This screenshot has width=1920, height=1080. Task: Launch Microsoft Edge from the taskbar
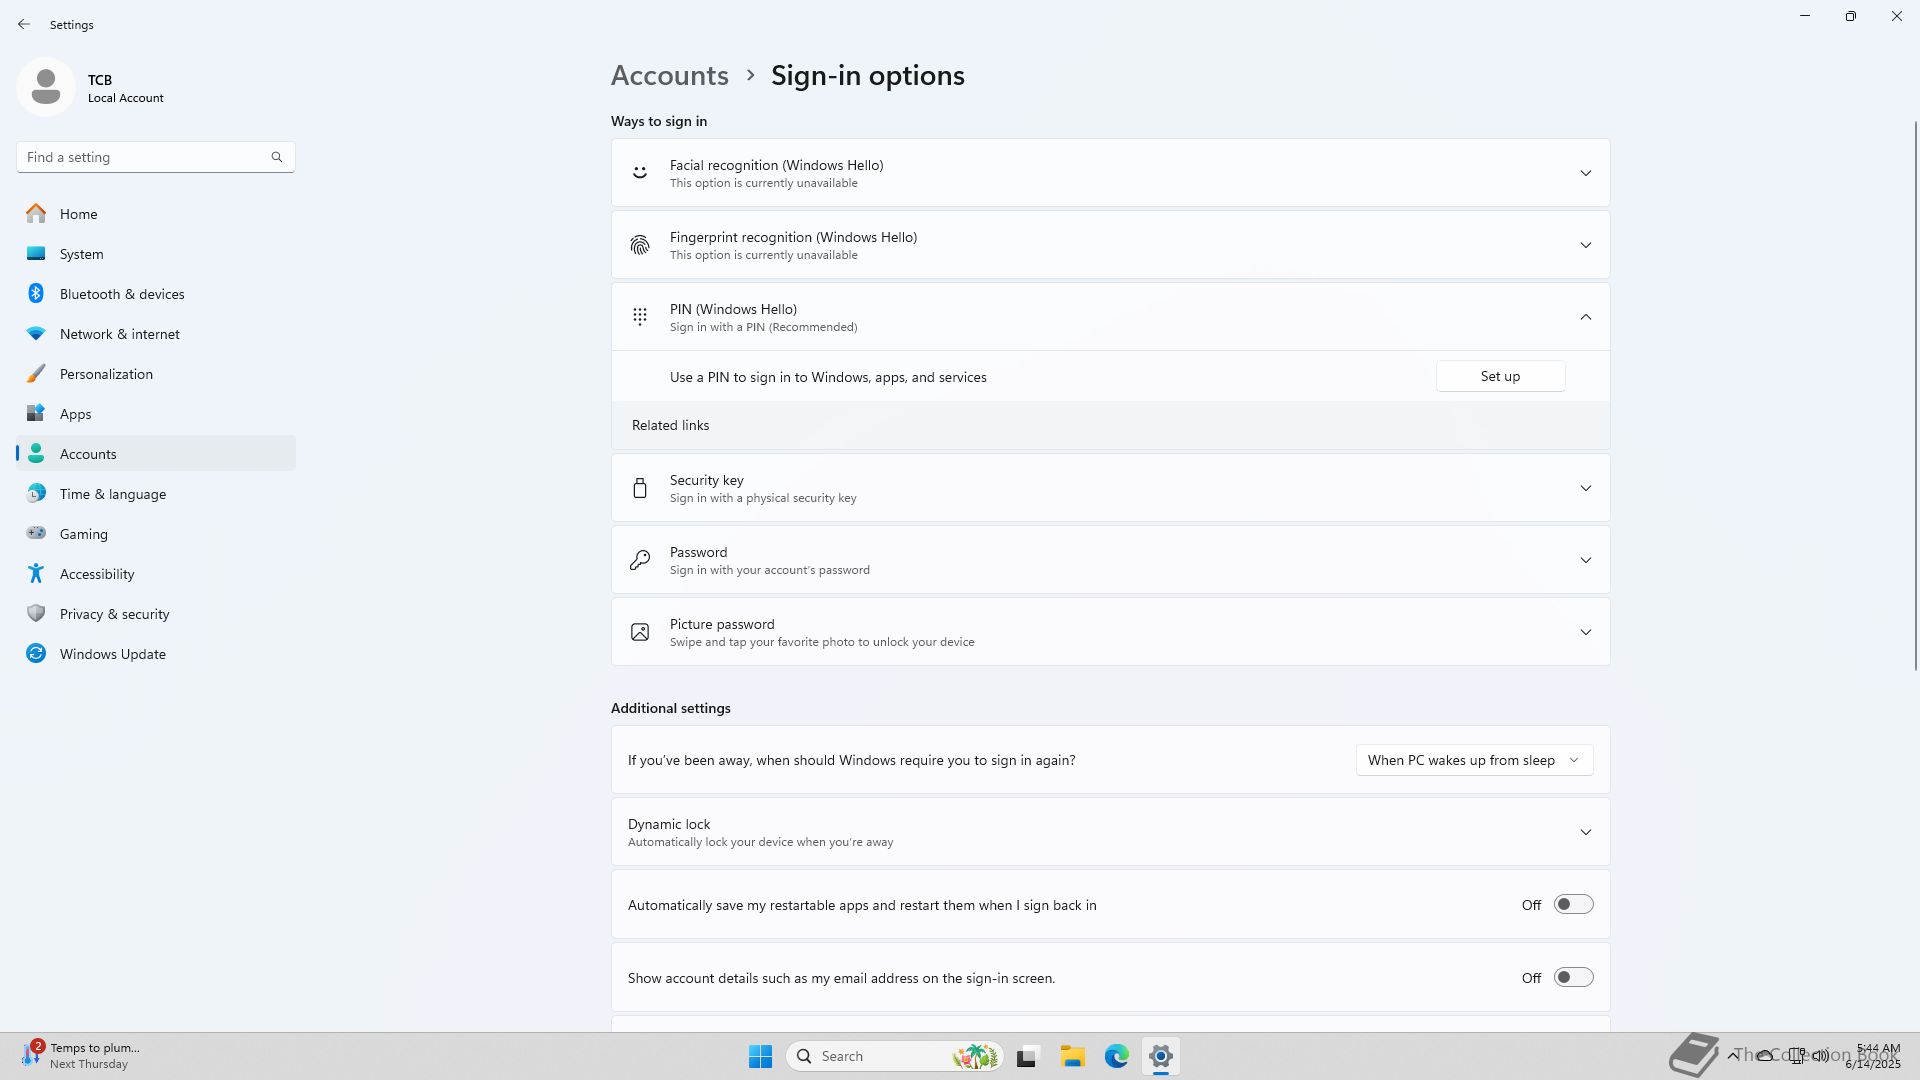(x=1116, y=1056)
